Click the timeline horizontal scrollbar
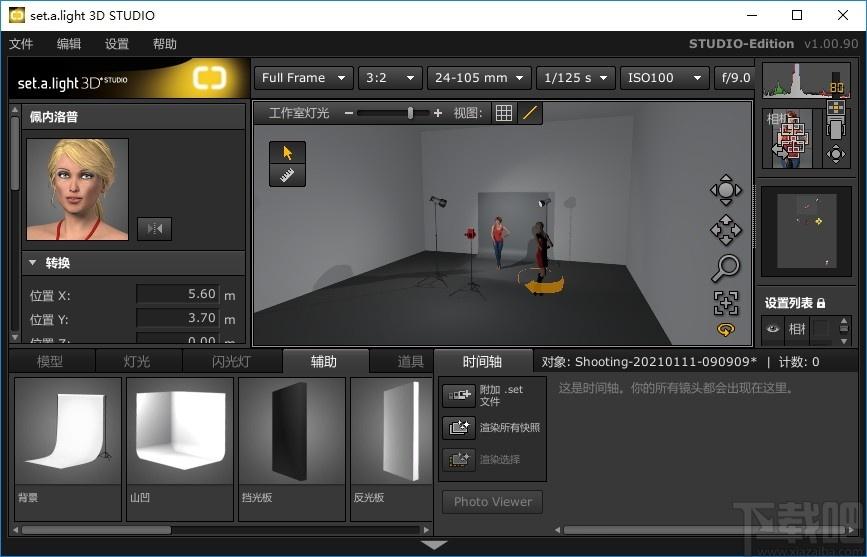 [x=705, y=530]
